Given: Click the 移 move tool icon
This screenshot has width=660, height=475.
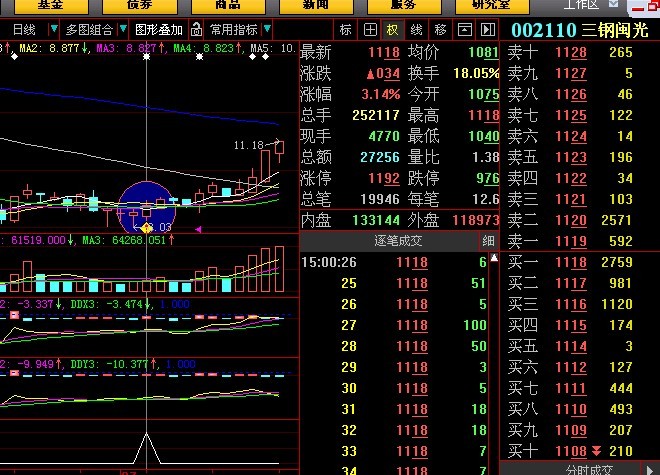Looking at the screenshot, I should click(x=440, y=29).
